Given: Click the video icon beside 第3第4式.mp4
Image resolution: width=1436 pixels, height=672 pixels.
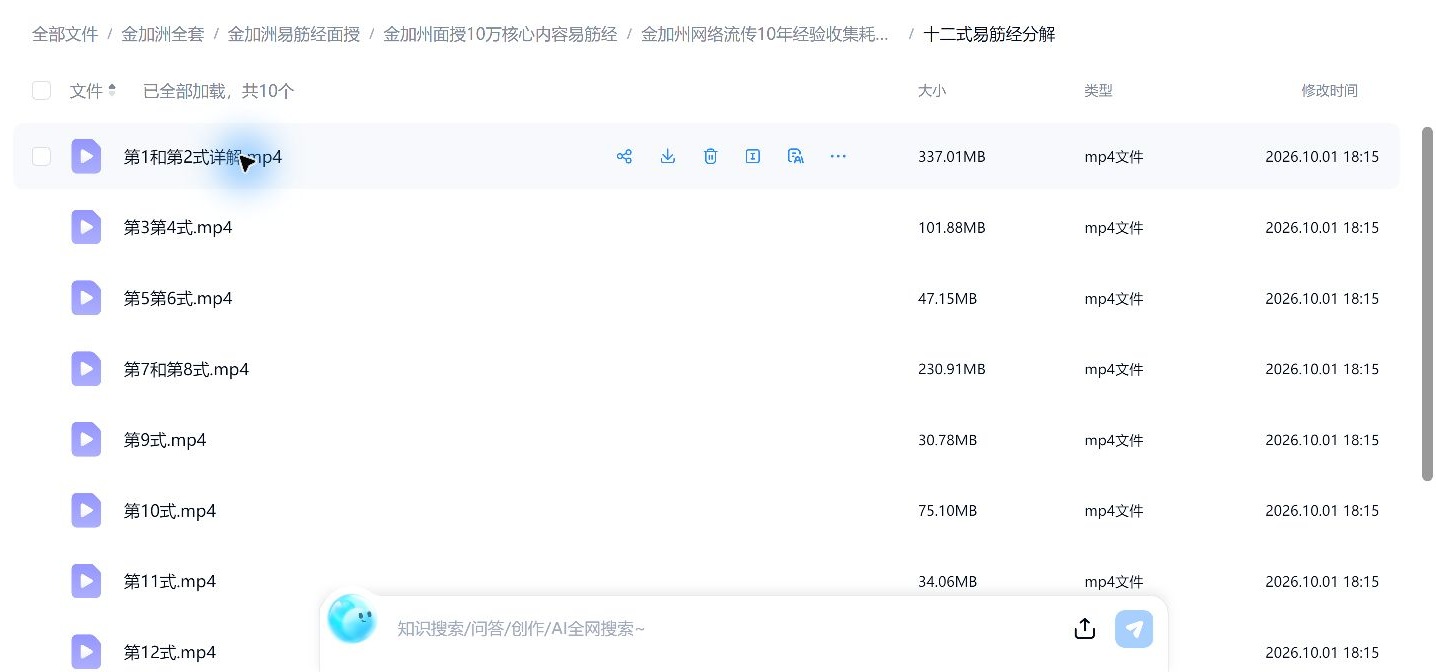Looking at the screenshot, I should [86, 227].
